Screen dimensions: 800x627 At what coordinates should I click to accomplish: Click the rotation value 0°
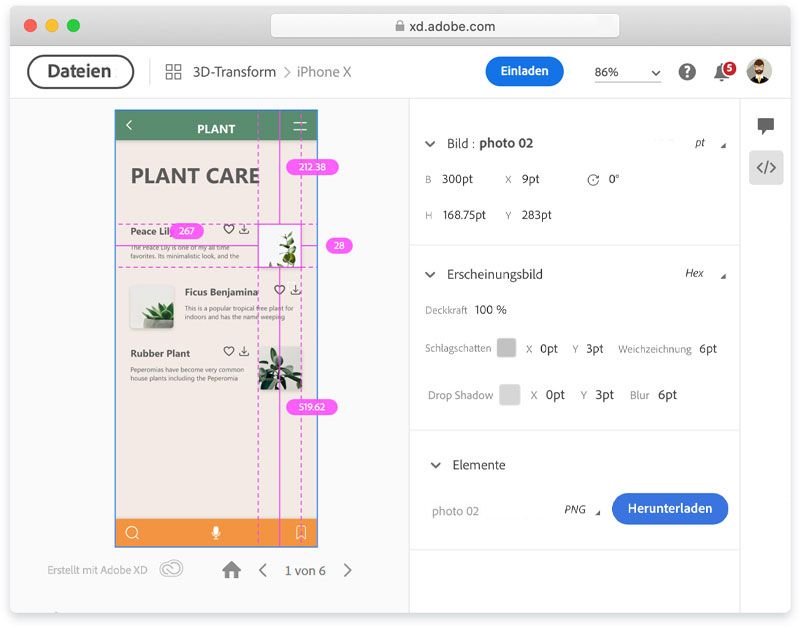(613, 179)
